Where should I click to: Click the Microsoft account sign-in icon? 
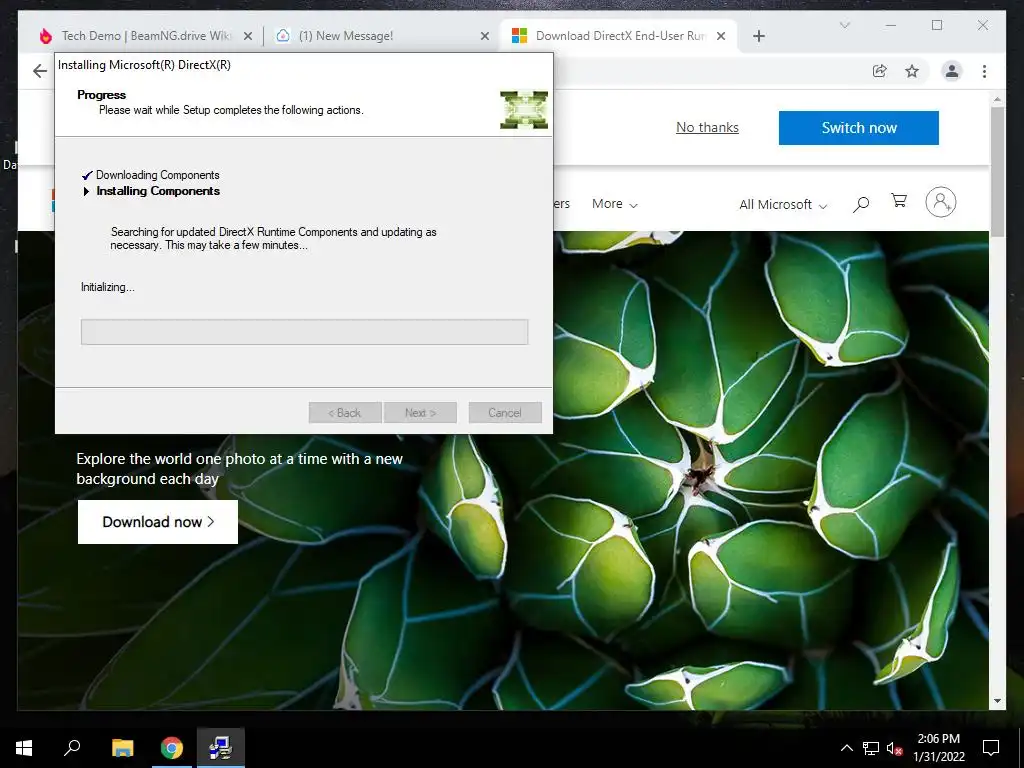tap(940, 202)
